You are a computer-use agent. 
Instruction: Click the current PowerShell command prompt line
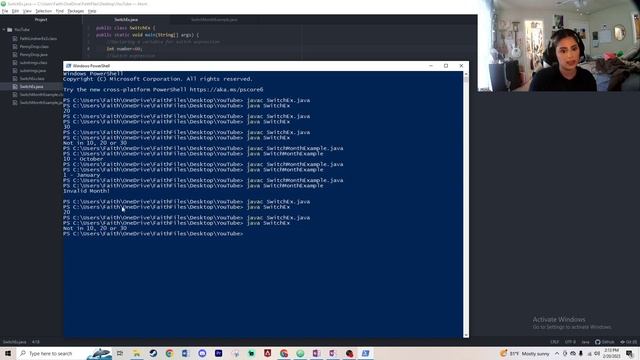pyautogui.click(x=153, y=234)
